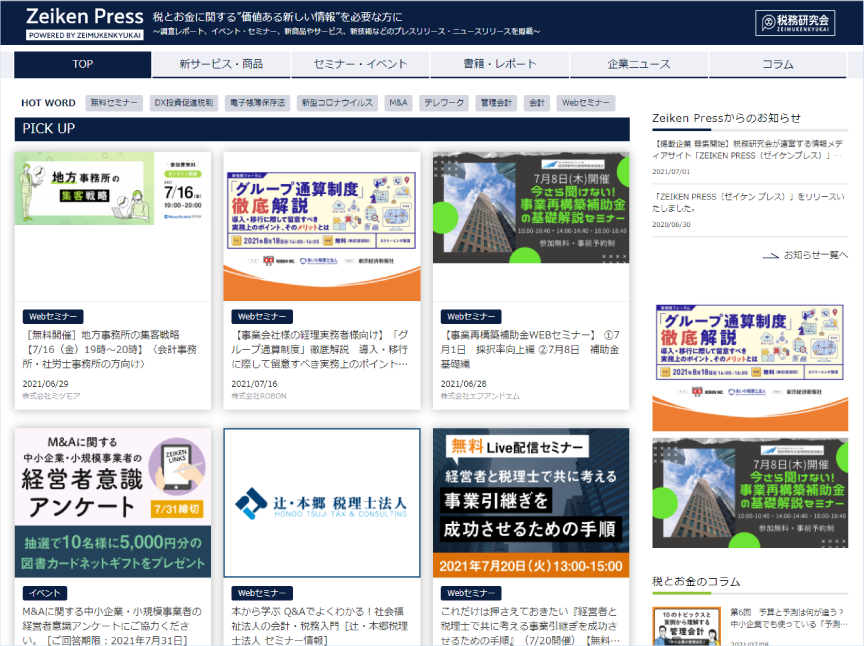Viewport: 864px width, 646px height.
Task: Click Webセミナー label on グループ通算制度 card
Action: point(262,316)
